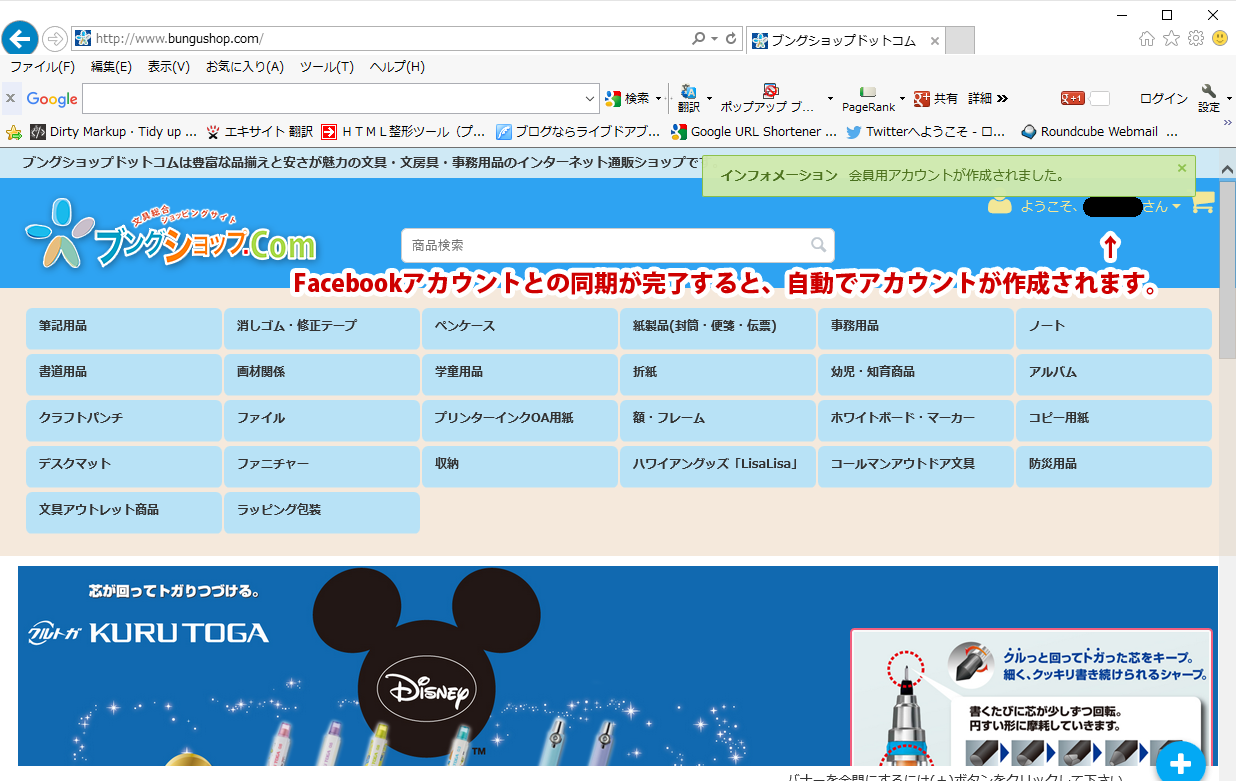Click the blue plus floating button

pos(1181,765)
